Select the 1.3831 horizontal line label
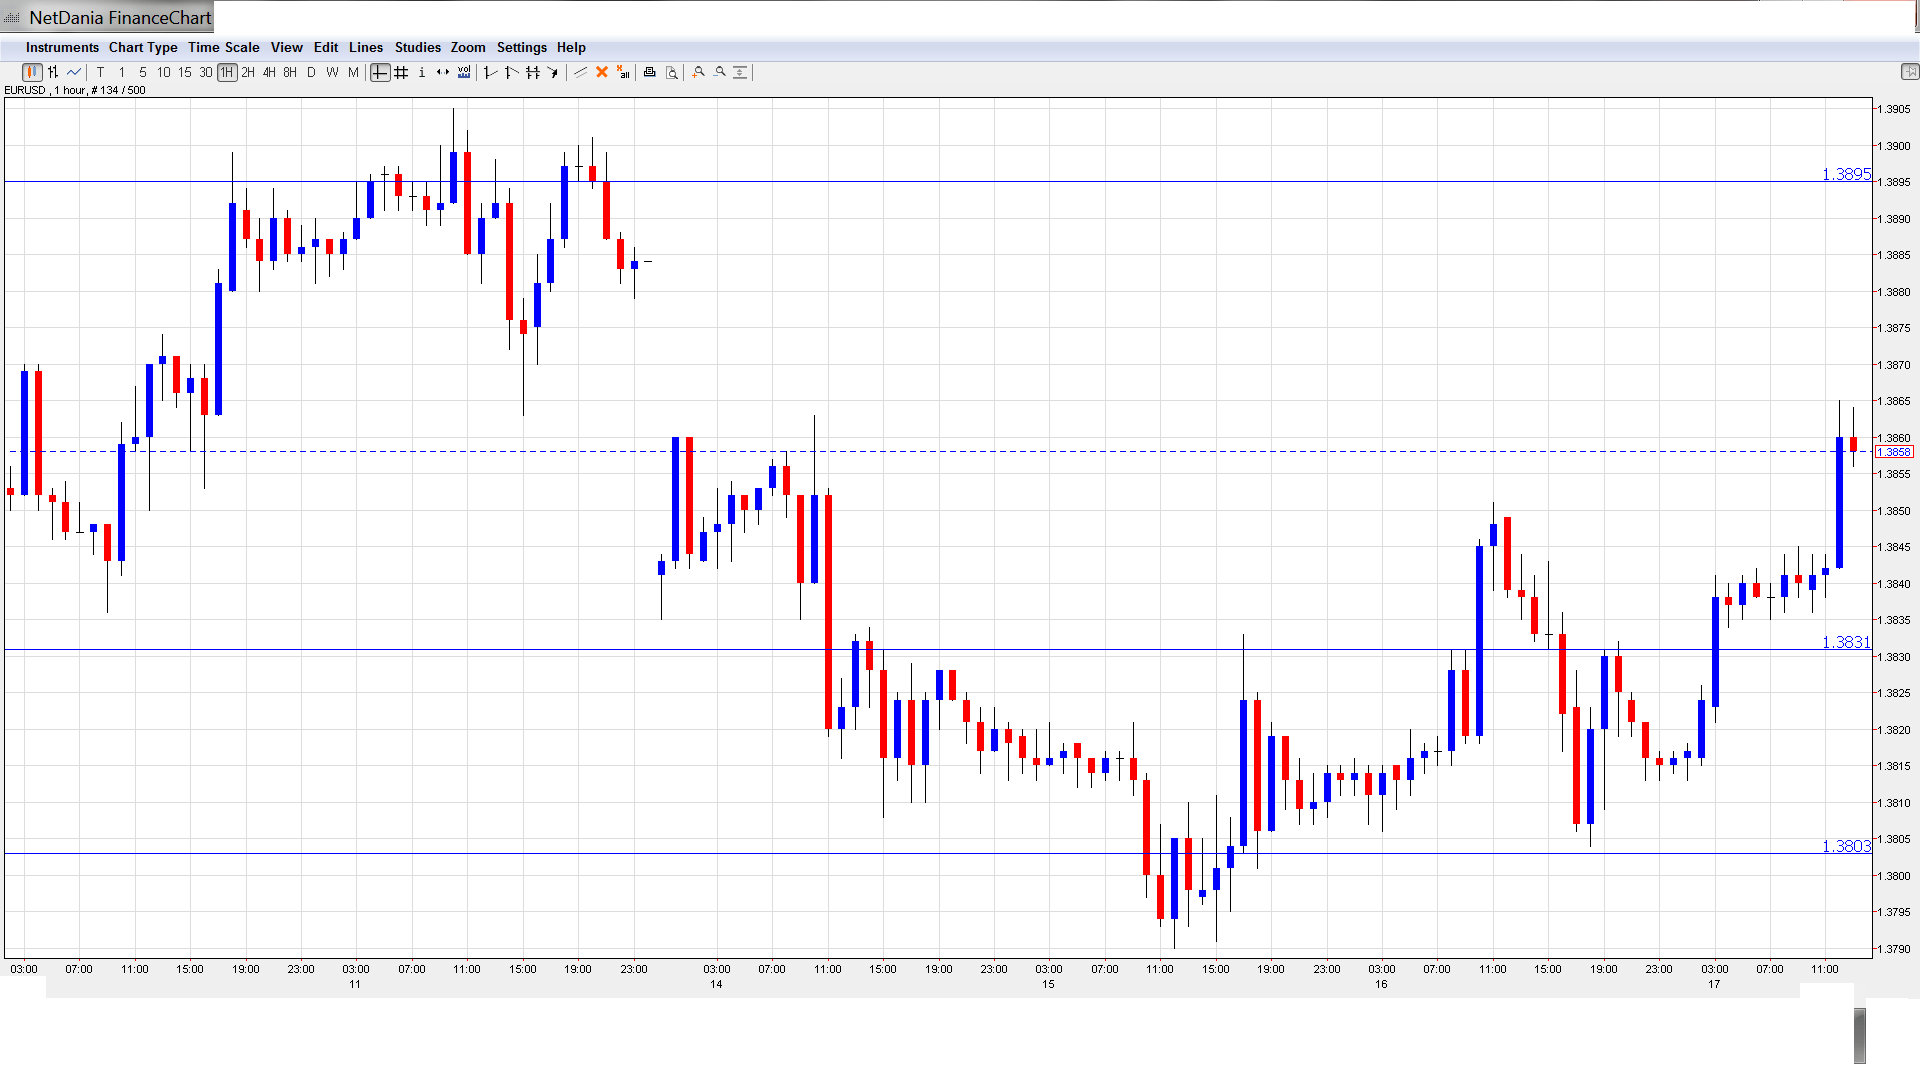1920x1080 pixels. click(1846, 642)
